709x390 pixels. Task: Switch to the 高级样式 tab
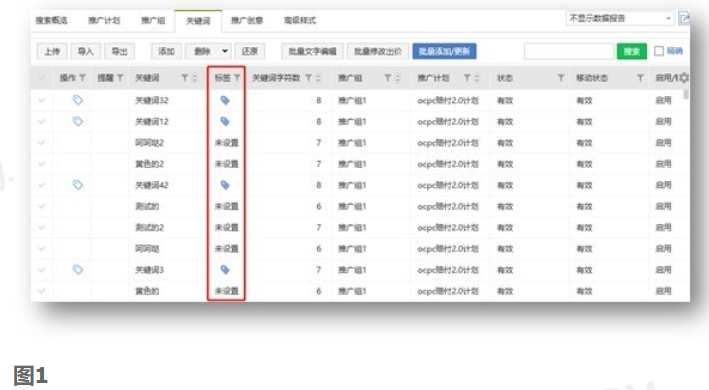coord(299,20)
